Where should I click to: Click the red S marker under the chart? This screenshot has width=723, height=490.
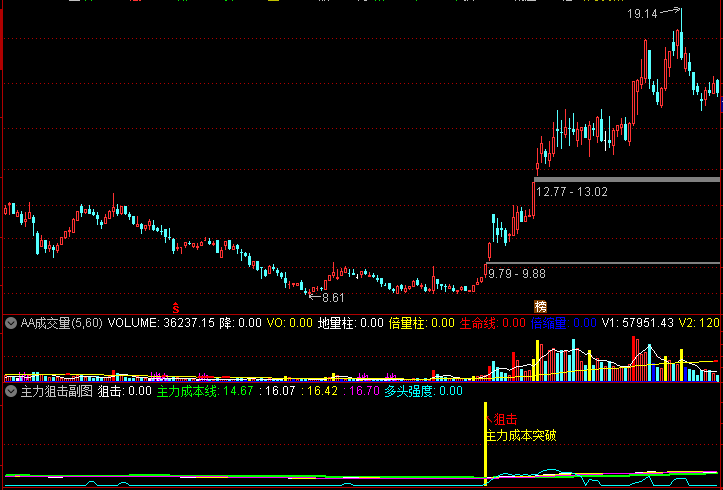click(x=176, y=307)
